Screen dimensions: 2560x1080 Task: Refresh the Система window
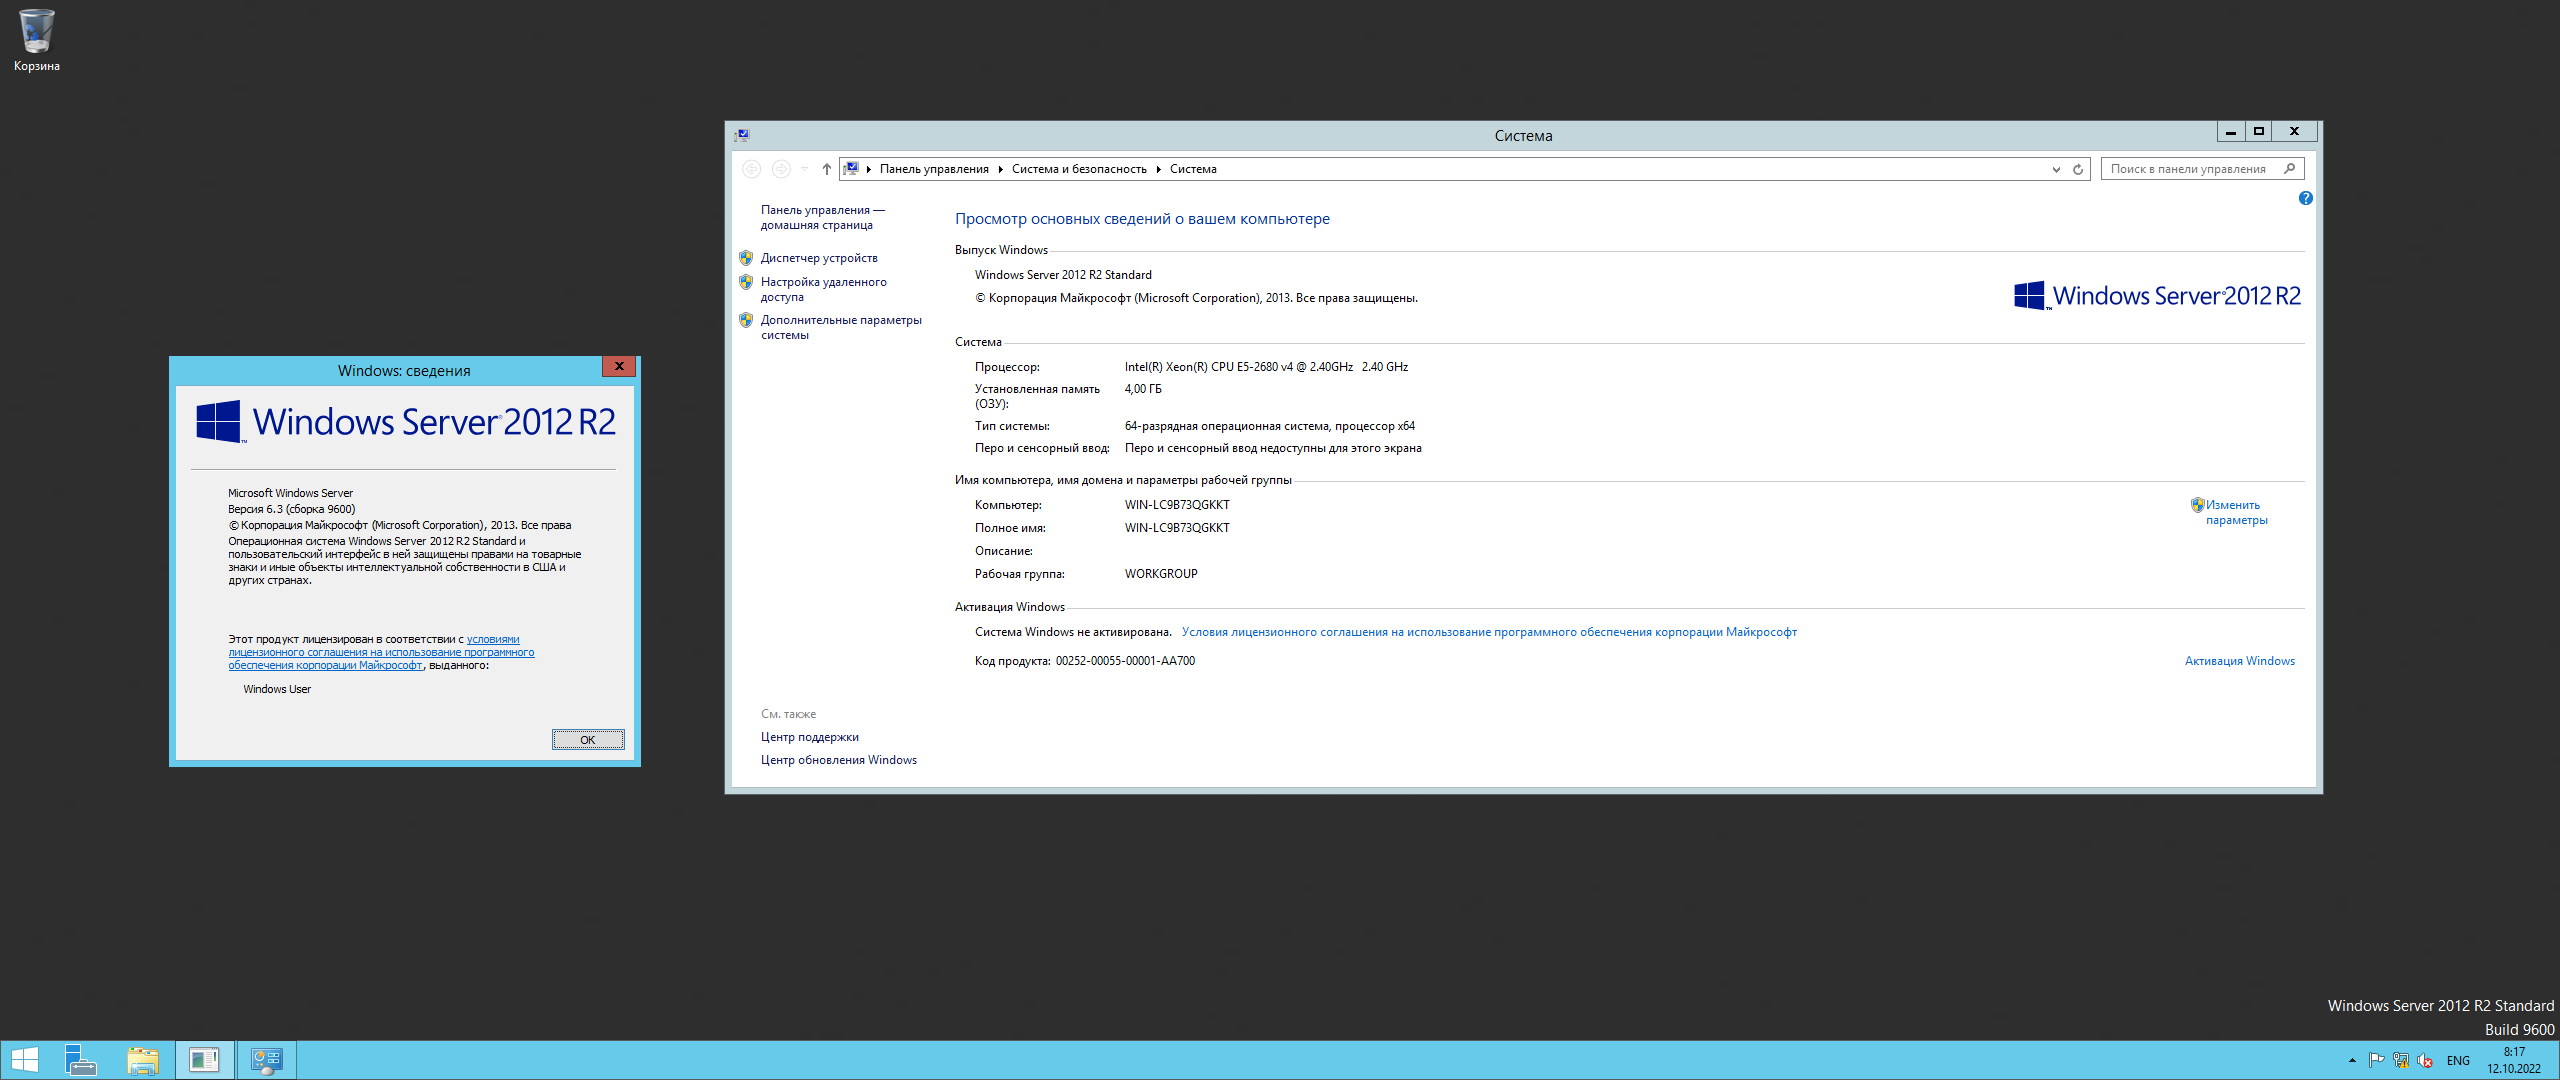[x=2078, y=169]
